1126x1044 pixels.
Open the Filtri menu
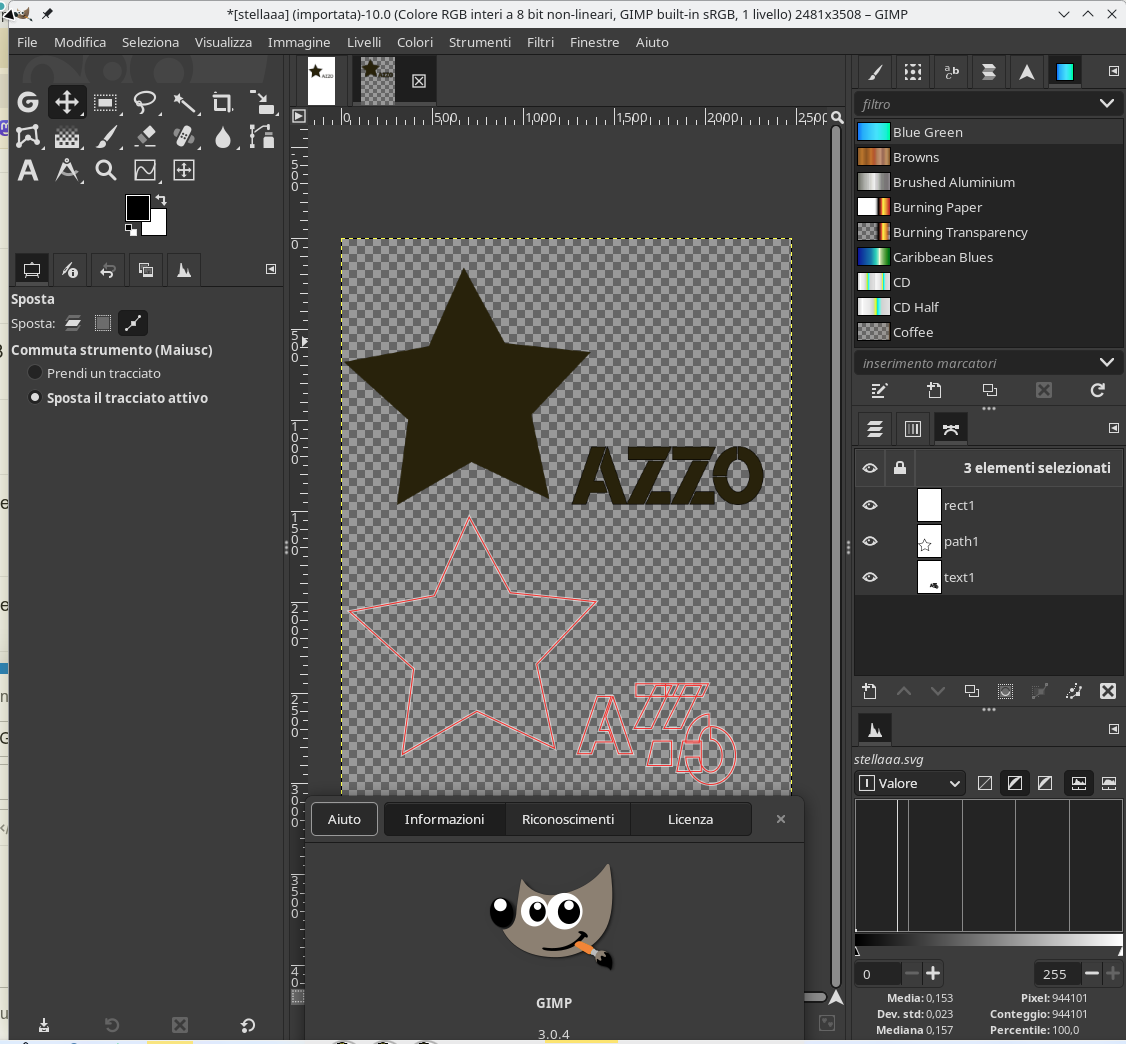tap(540, 42)
